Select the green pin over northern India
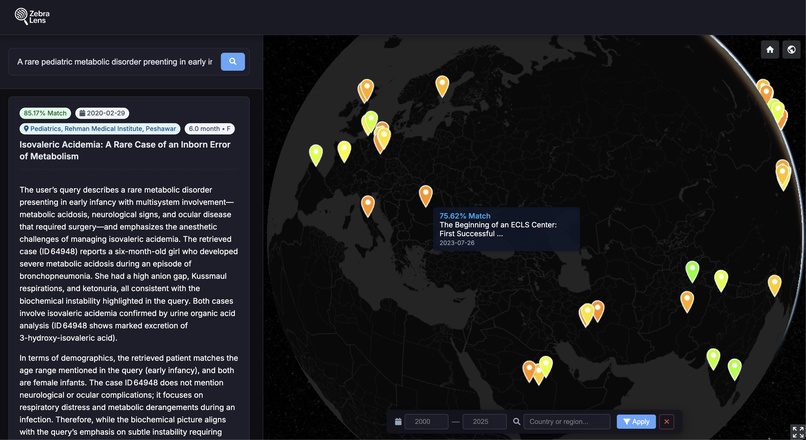The image size is (806, 440). click(x=692, y=271)
